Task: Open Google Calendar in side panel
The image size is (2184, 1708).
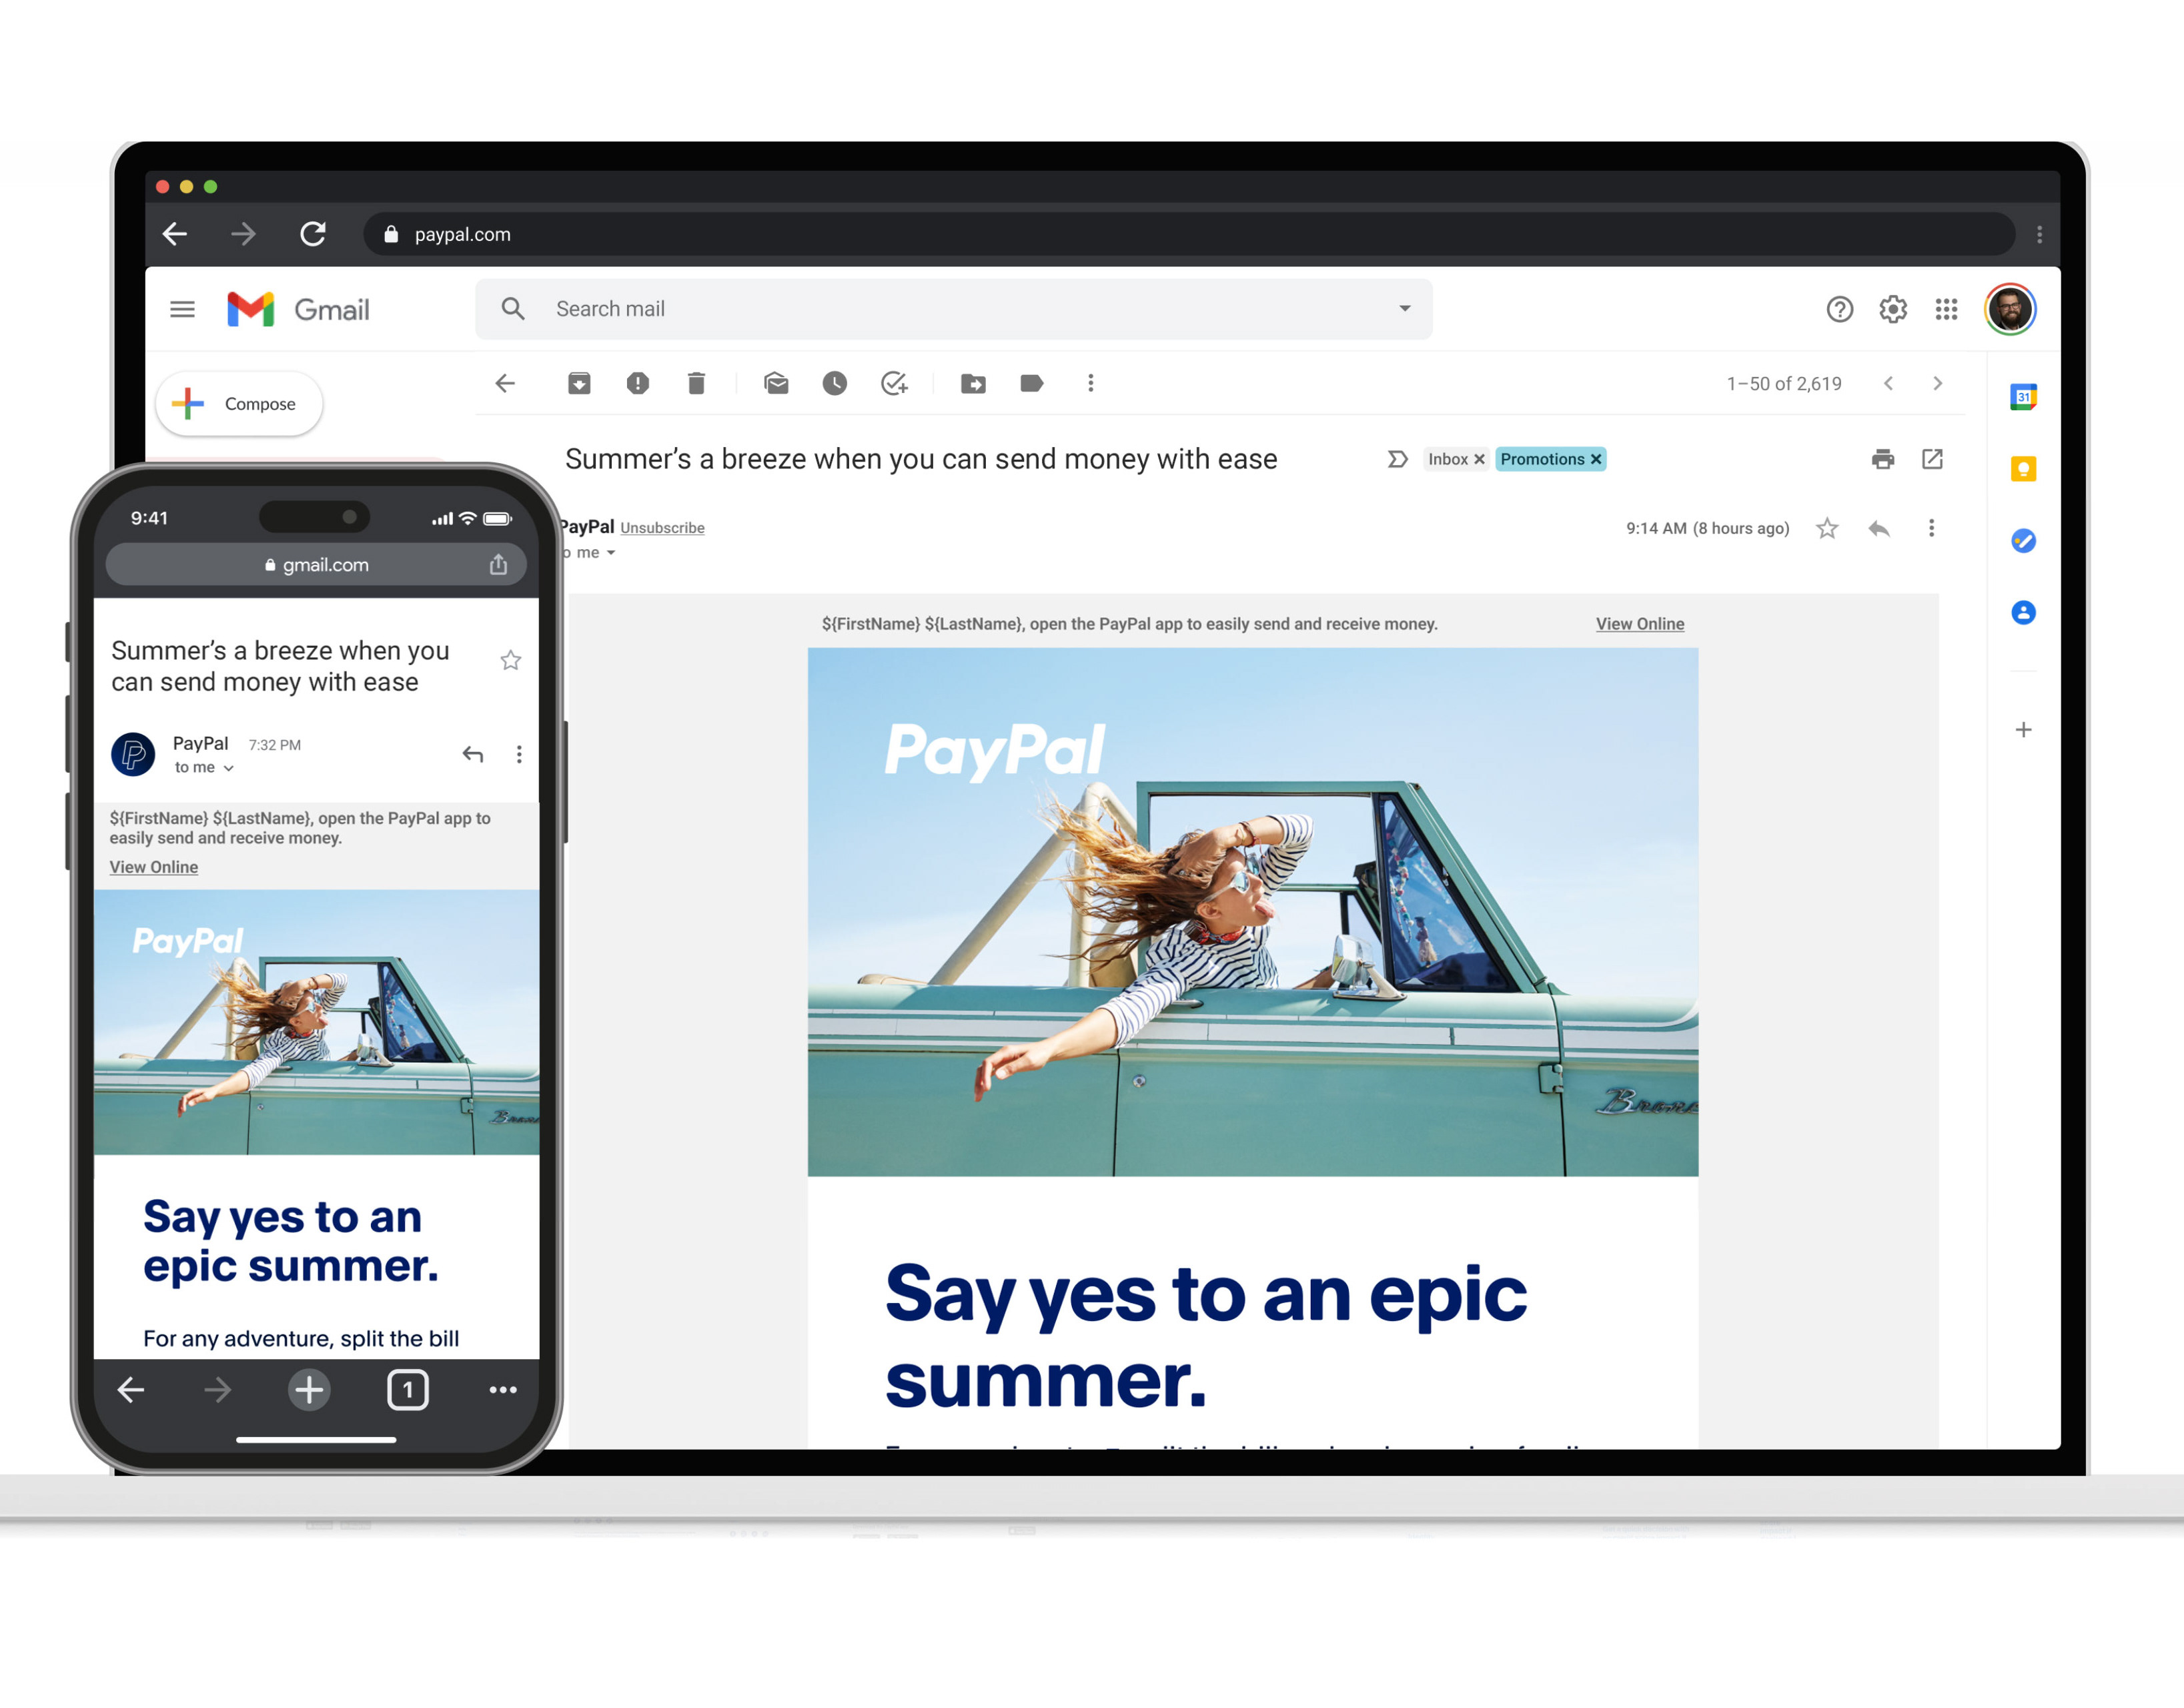Action: tap(2023, 397)
